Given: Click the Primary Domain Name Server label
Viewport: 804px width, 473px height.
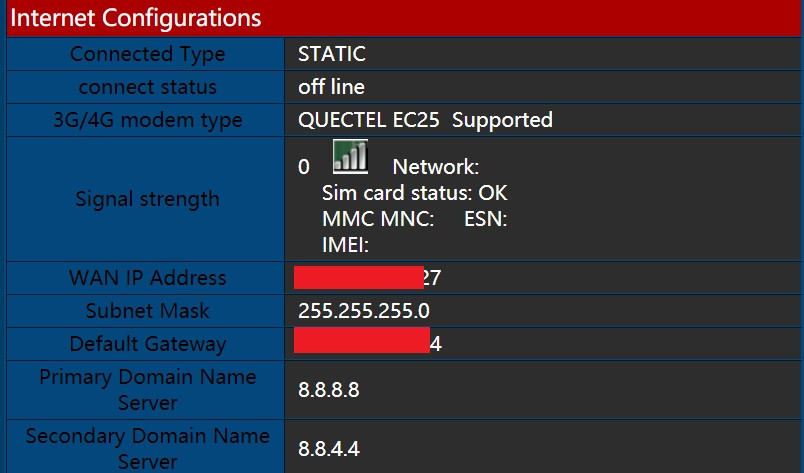Looking at the screenshot, I should coord(148,390).
